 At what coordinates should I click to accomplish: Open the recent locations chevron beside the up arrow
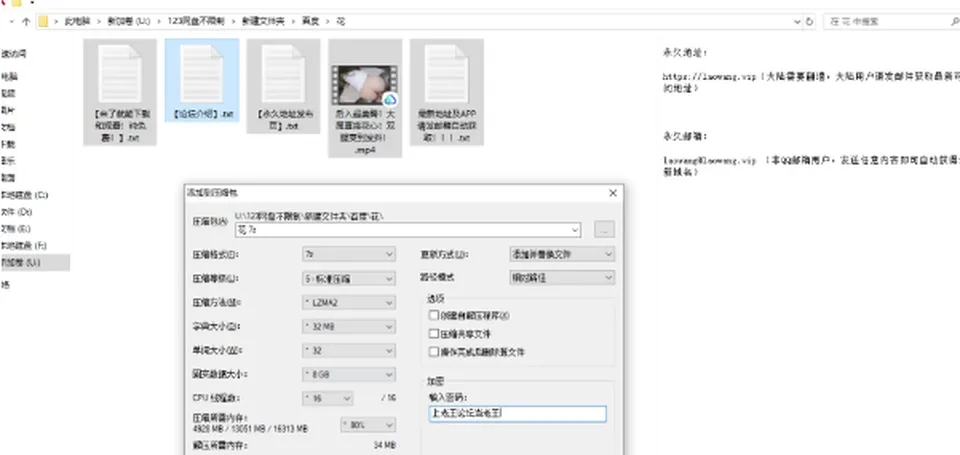point(12,21)
